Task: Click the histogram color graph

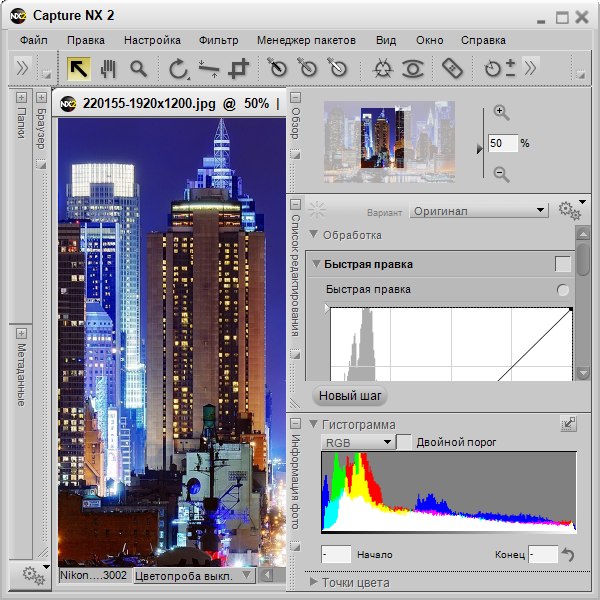Action: tap(449, 492)
